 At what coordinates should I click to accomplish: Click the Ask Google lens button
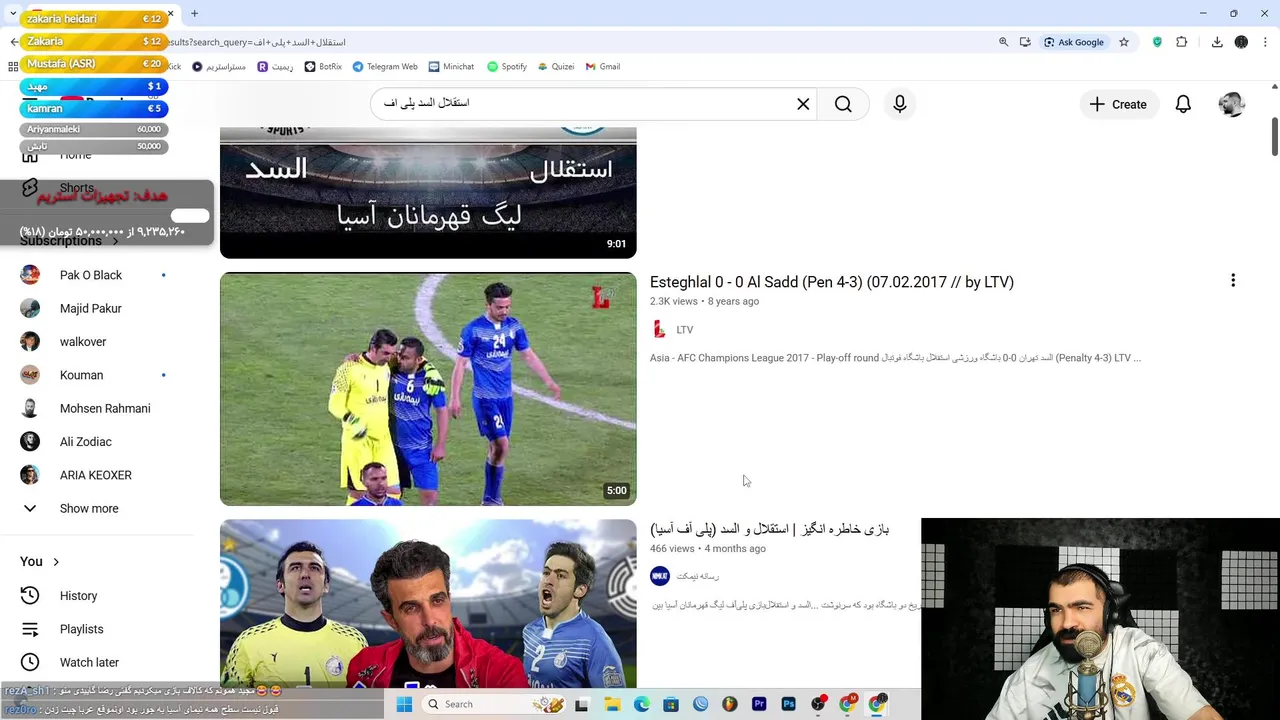coord(1074,42)
